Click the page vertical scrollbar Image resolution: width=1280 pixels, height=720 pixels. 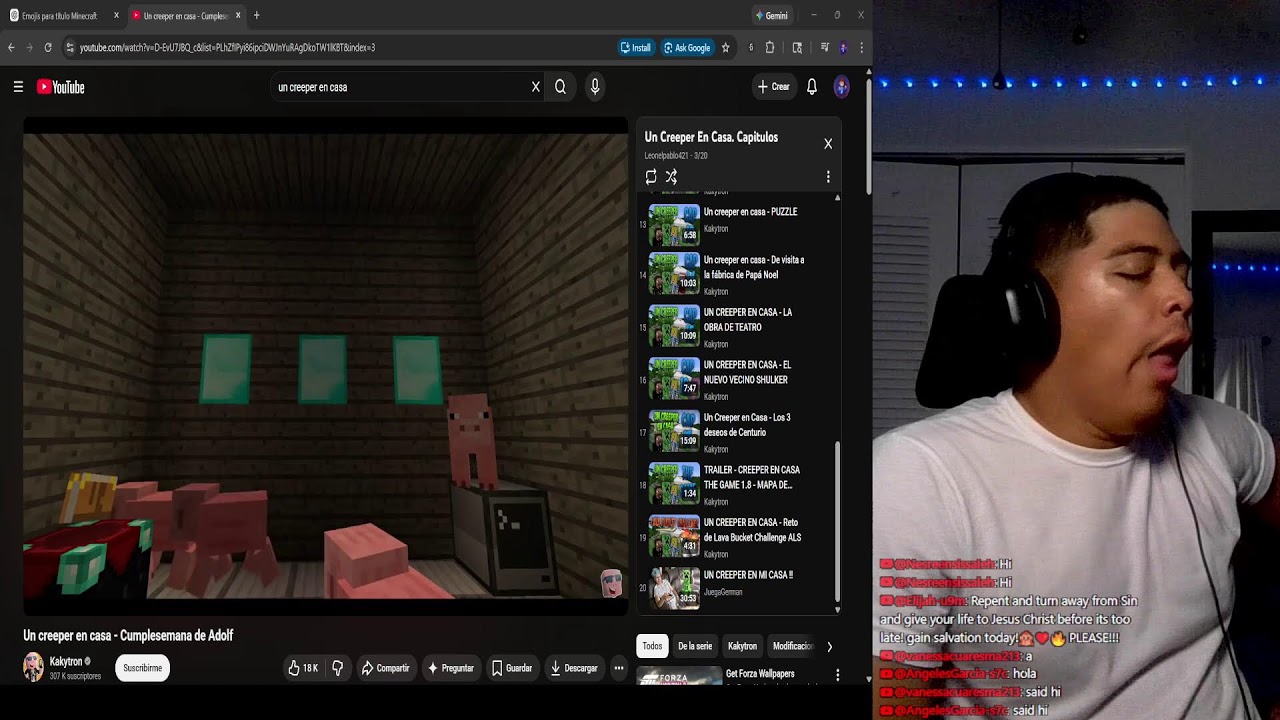pyautogui.click(x=868, y=136)
